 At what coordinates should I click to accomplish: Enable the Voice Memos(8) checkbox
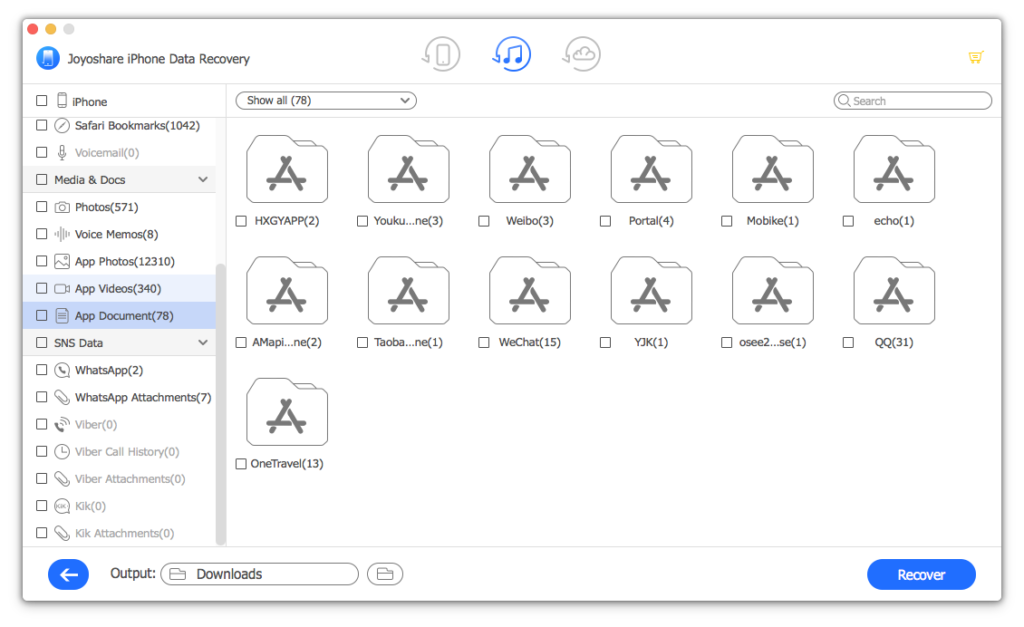click(42, 234)
